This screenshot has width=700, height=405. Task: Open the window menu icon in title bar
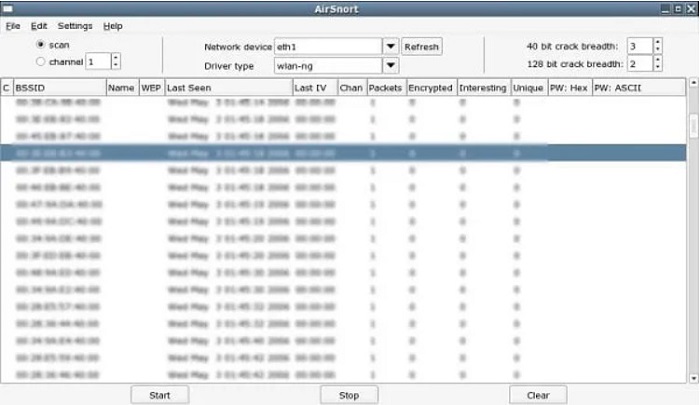[x=8, y=9]
